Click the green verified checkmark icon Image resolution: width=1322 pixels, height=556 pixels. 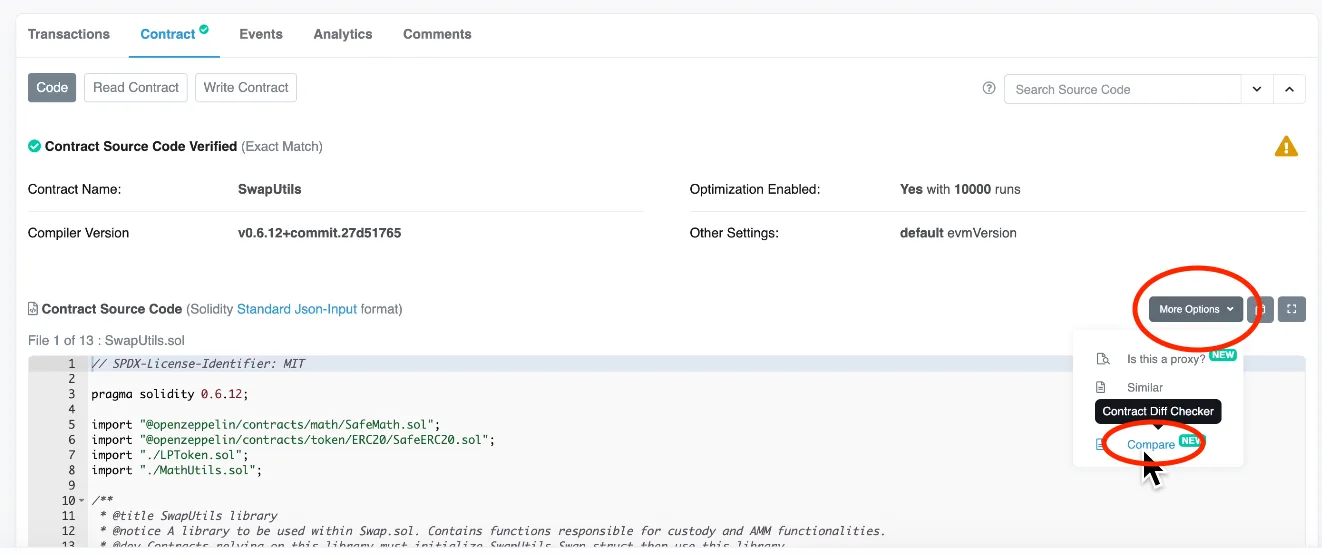(x=35, y=146)
